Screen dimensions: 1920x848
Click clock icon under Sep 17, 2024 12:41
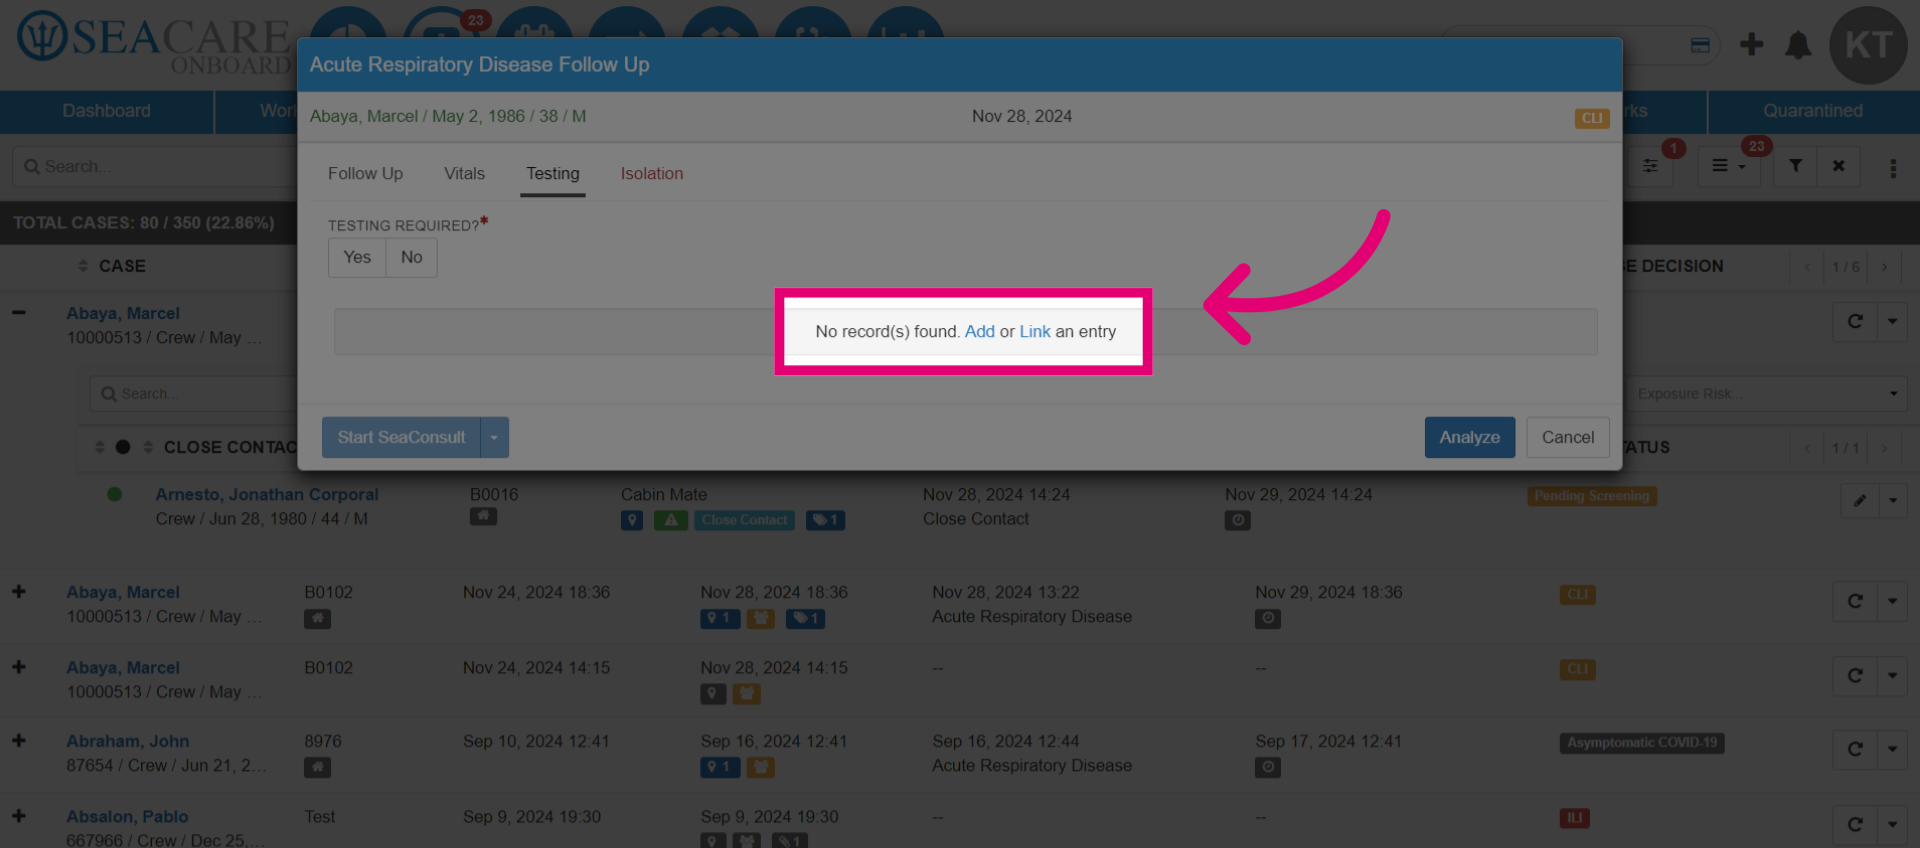point(1268,767)
